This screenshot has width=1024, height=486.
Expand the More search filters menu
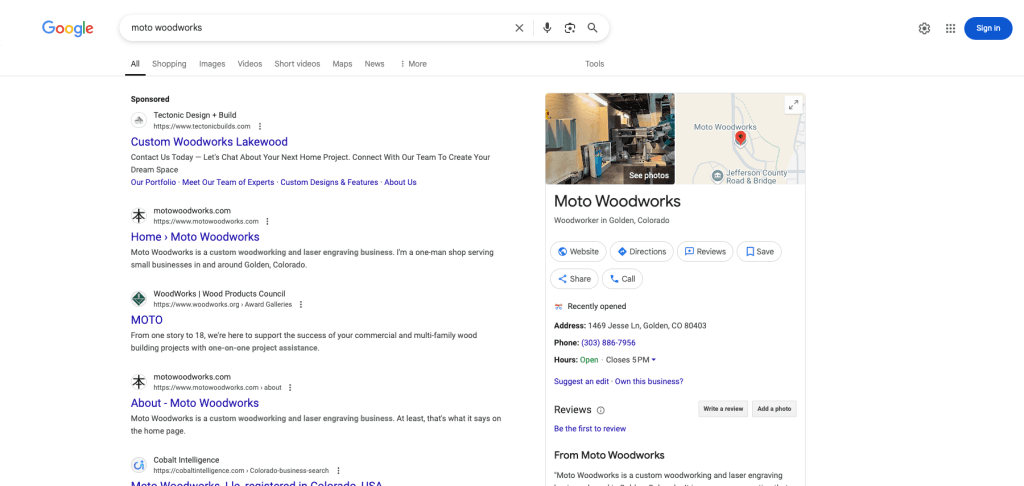pos(413,64)
